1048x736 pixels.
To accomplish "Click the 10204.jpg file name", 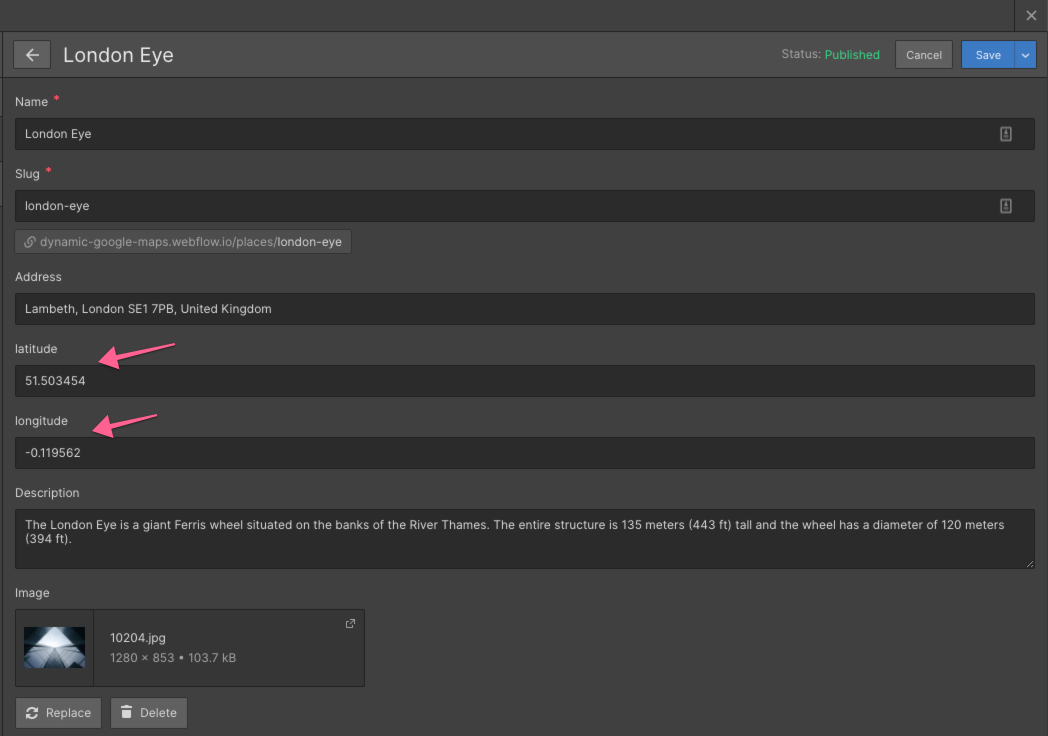I will coord(138,638).
